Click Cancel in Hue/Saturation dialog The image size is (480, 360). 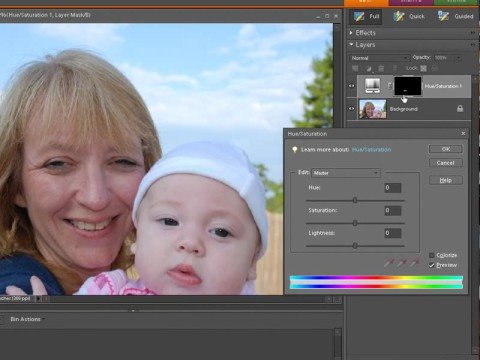tap(446, 163)
